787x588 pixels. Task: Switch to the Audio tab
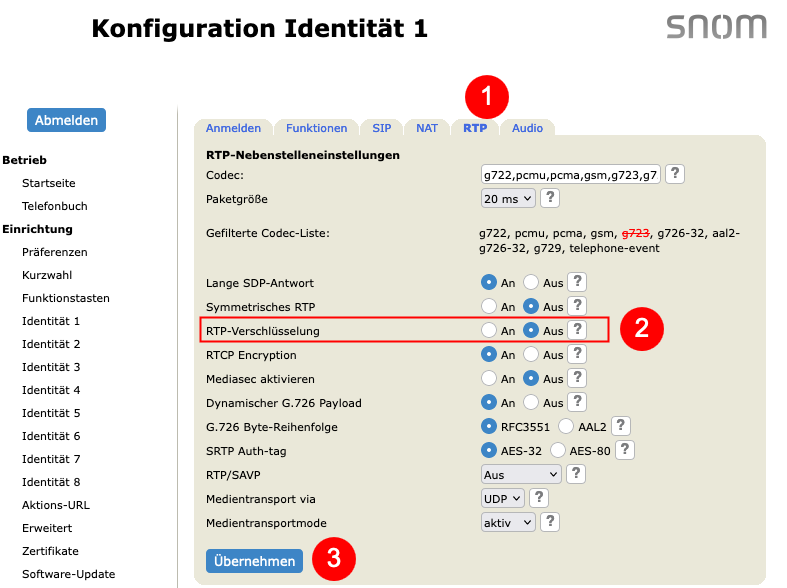point(527,128)
